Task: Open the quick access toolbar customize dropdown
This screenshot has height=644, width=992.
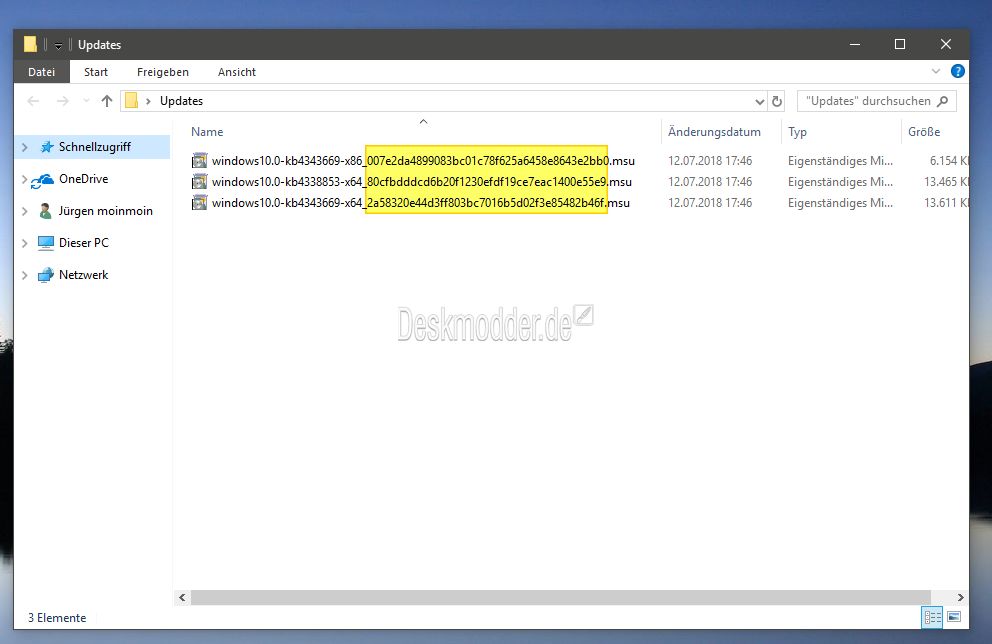Action: click(58, 46)
